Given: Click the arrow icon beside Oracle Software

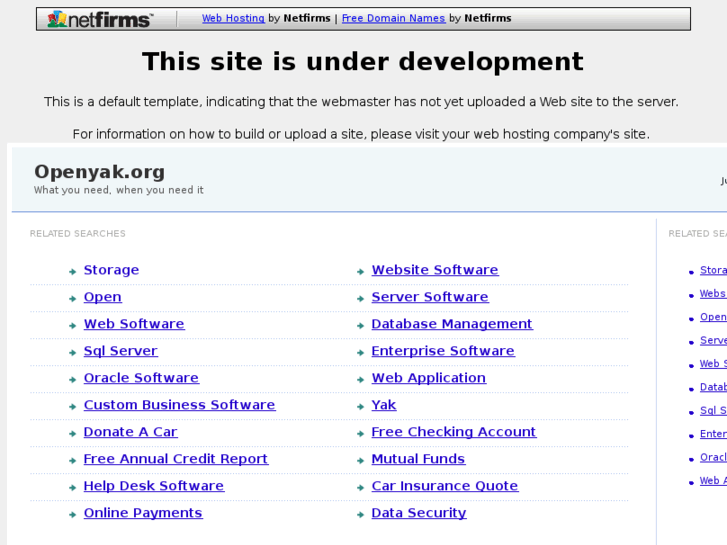Looking at the screenshot, I should [72, 379].
